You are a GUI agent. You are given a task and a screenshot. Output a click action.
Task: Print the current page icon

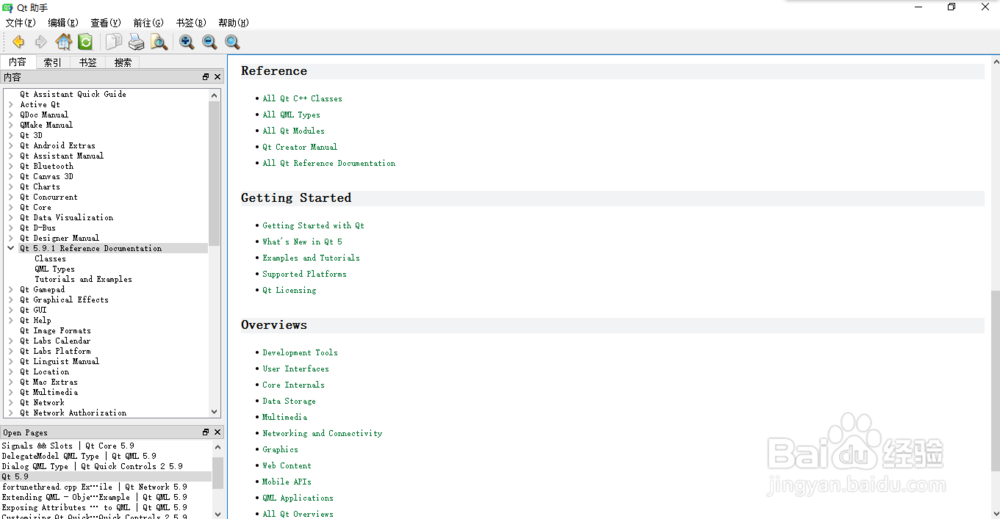tap(136, 42)
